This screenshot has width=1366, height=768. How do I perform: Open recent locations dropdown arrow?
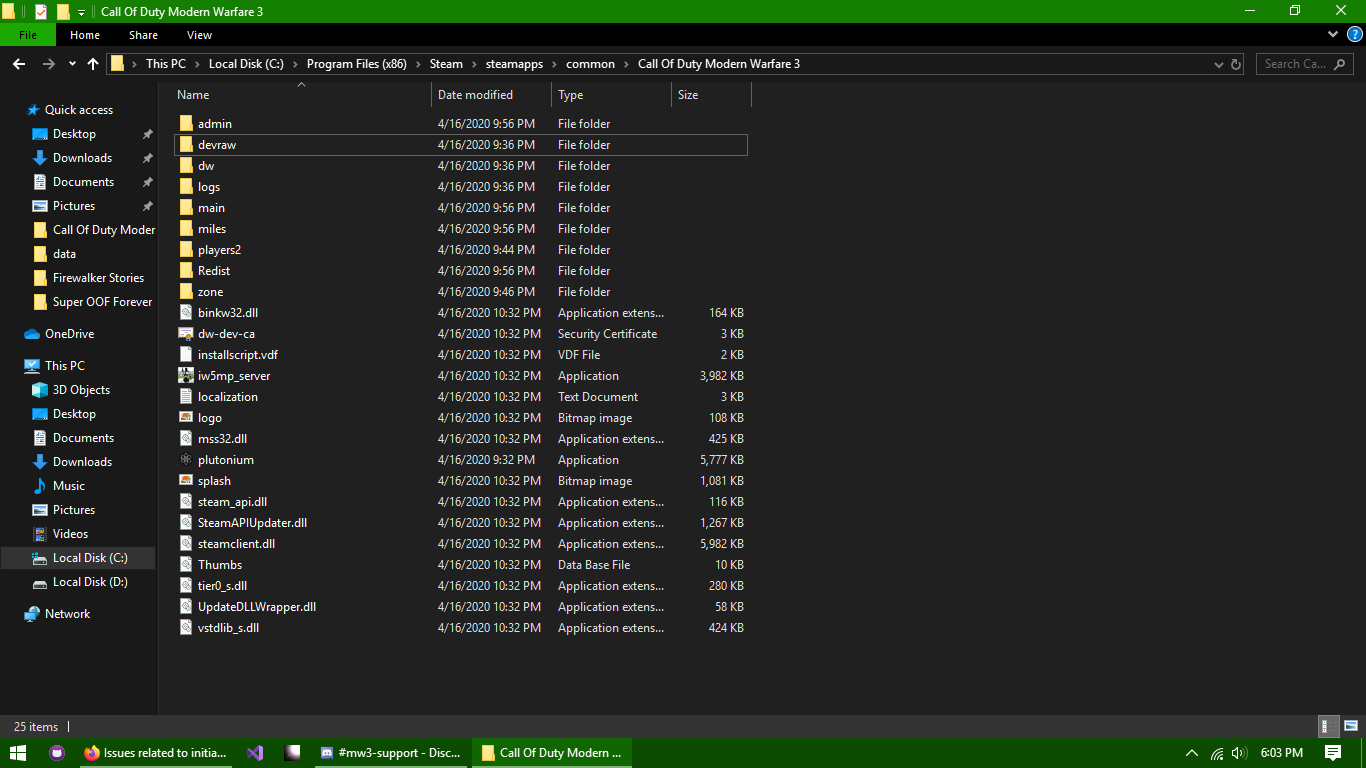tap(72, 64)
